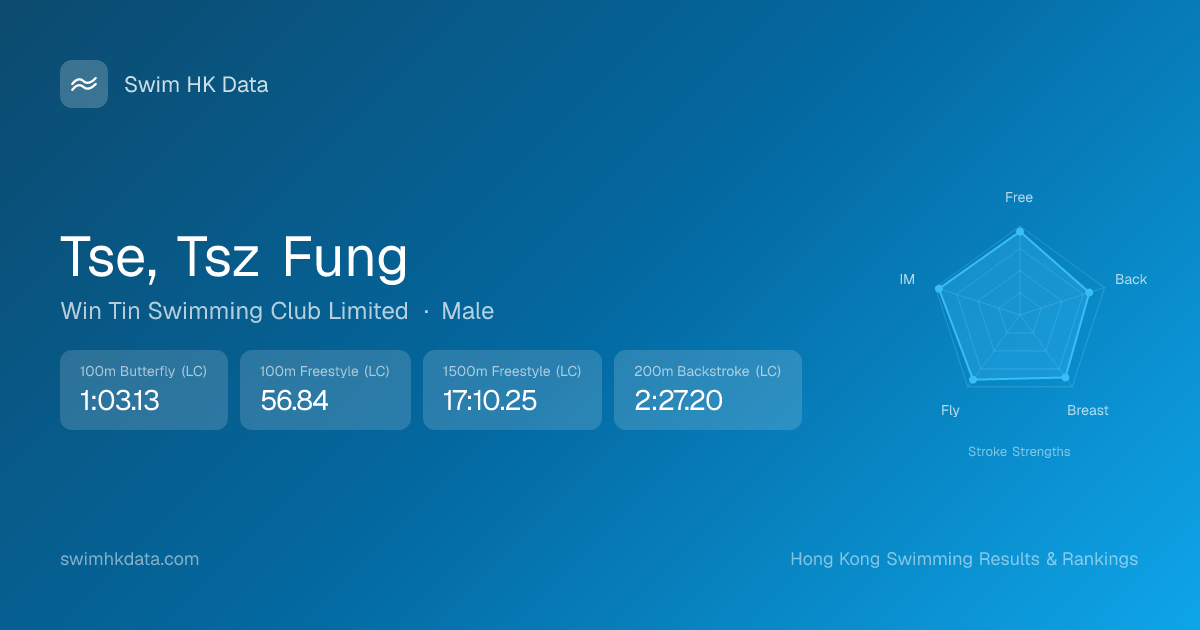Click the Free point on radar chart

pos(1020,231)
